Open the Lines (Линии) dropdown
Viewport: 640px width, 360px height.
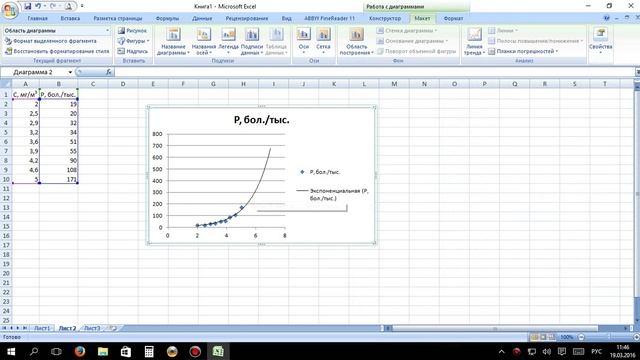point(503,31)
